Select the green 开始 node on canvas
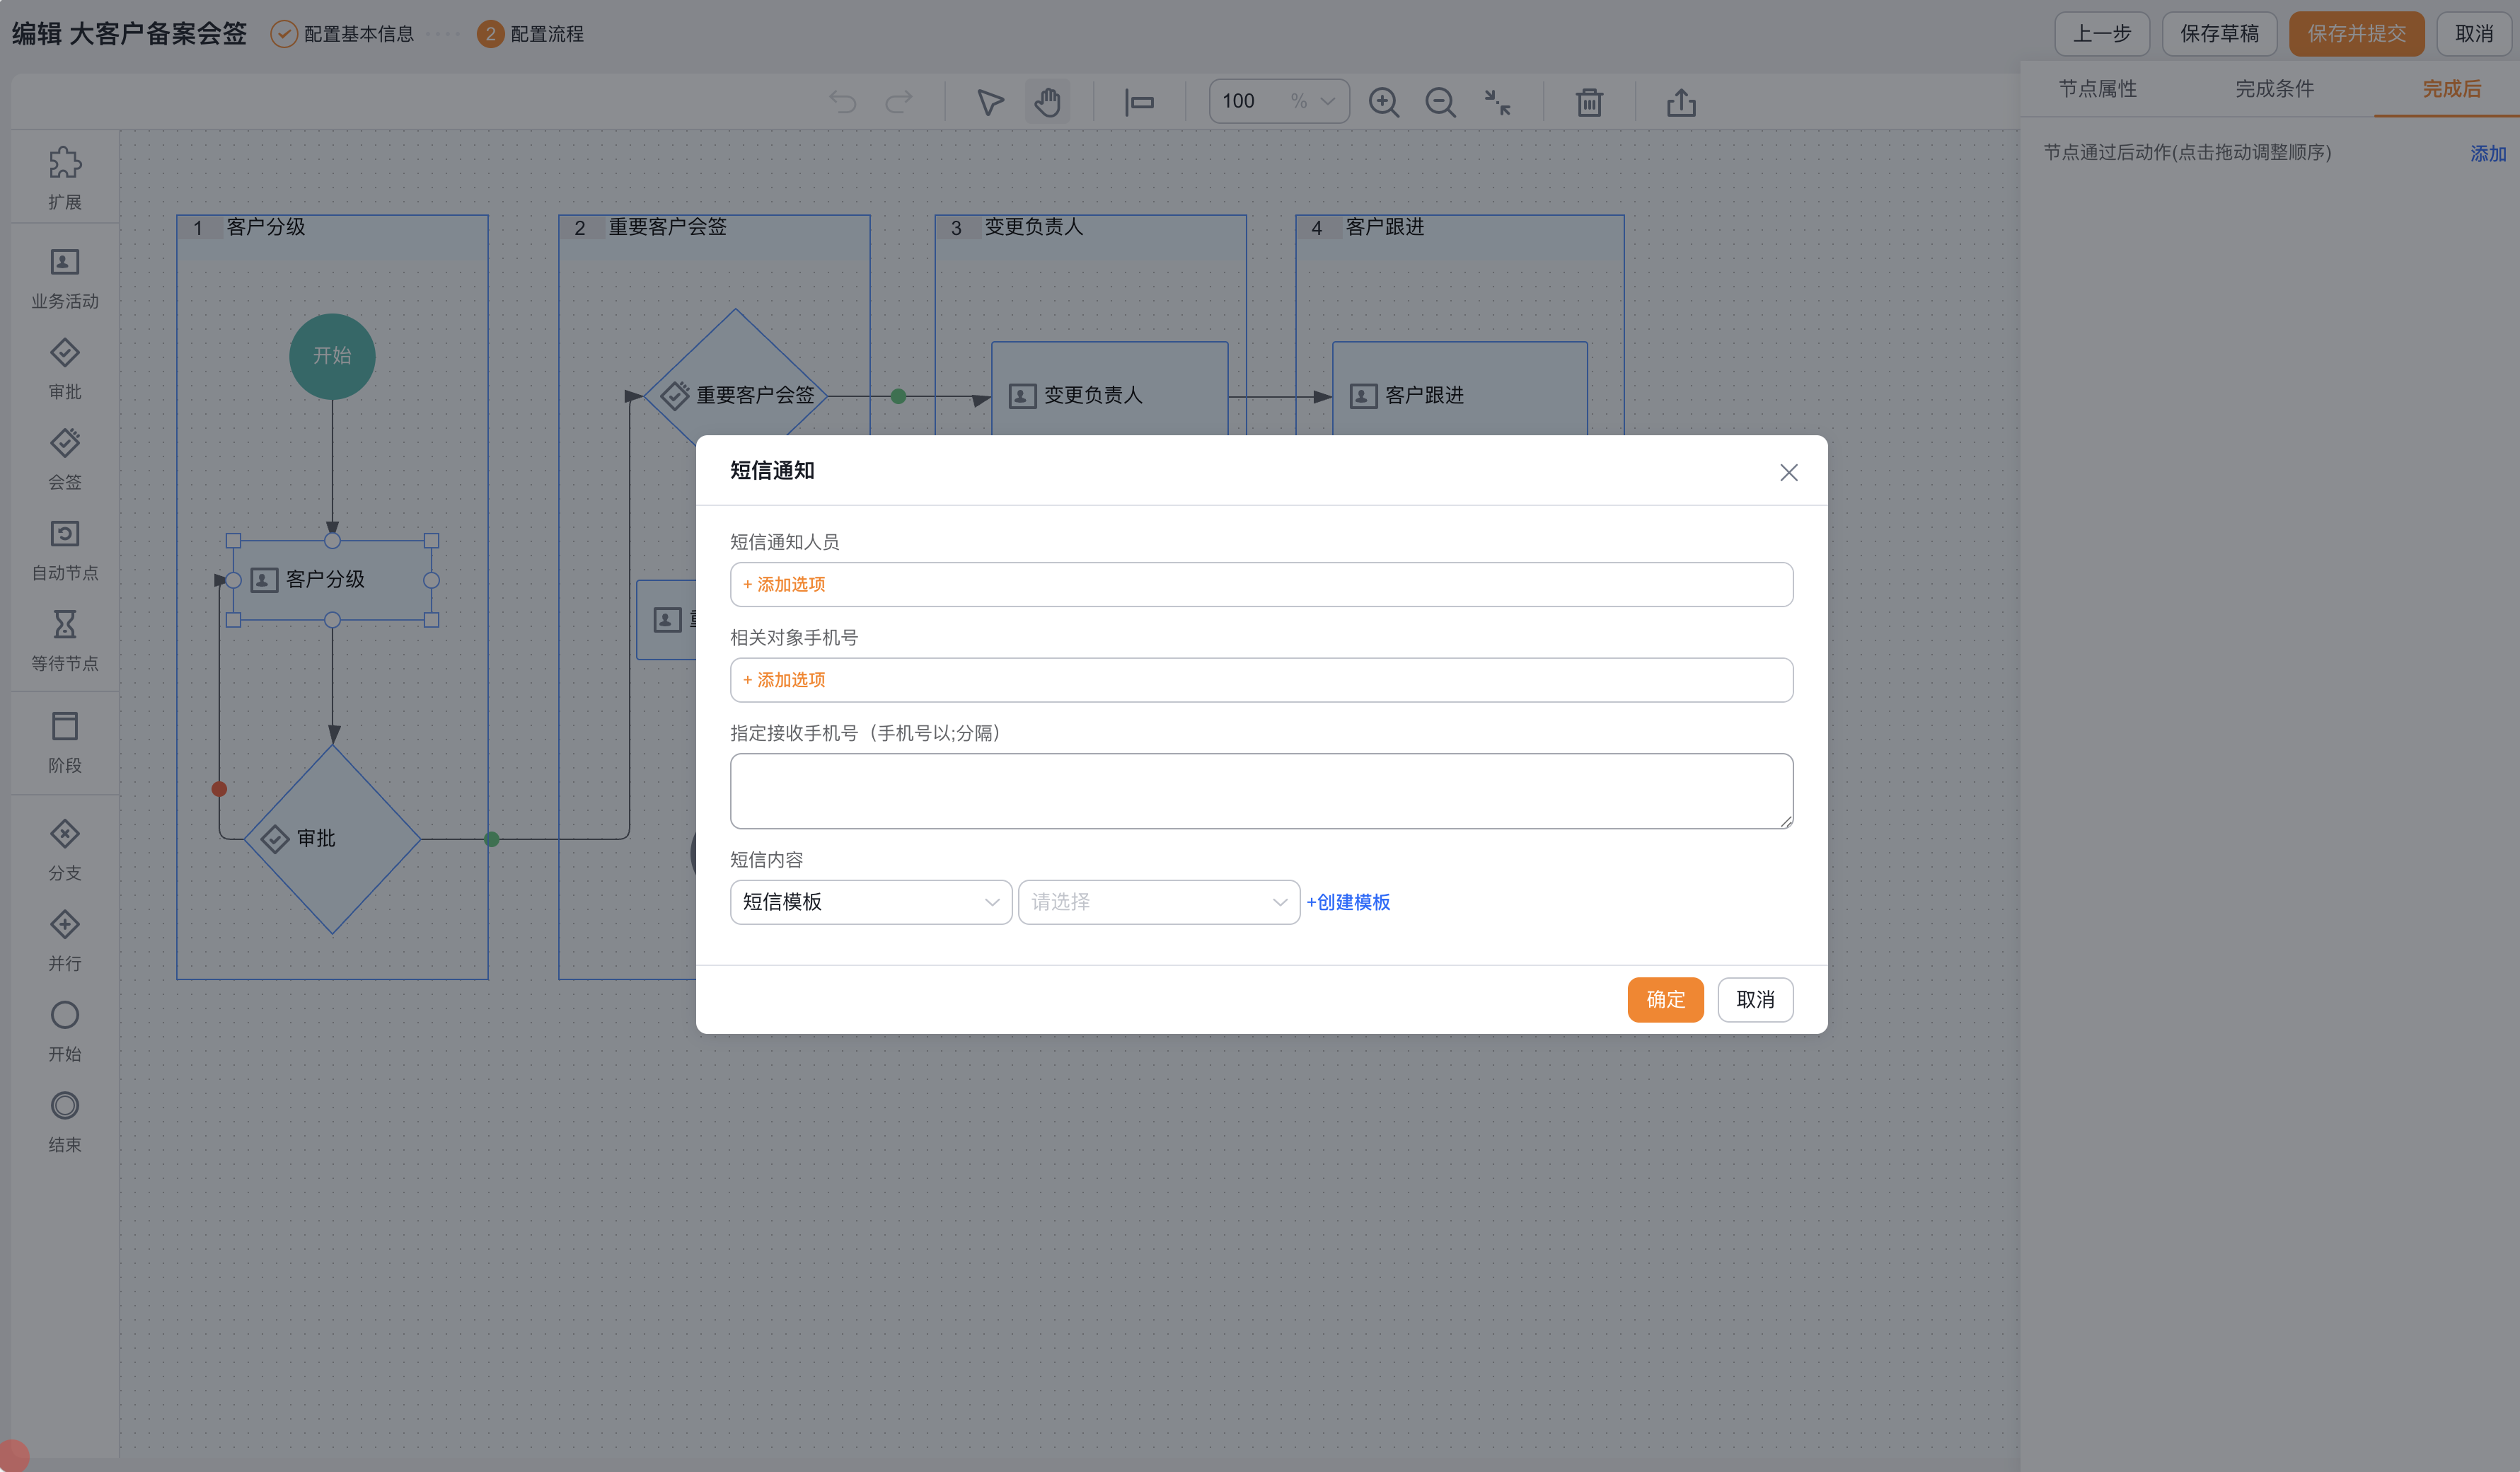 coord(332,356)
